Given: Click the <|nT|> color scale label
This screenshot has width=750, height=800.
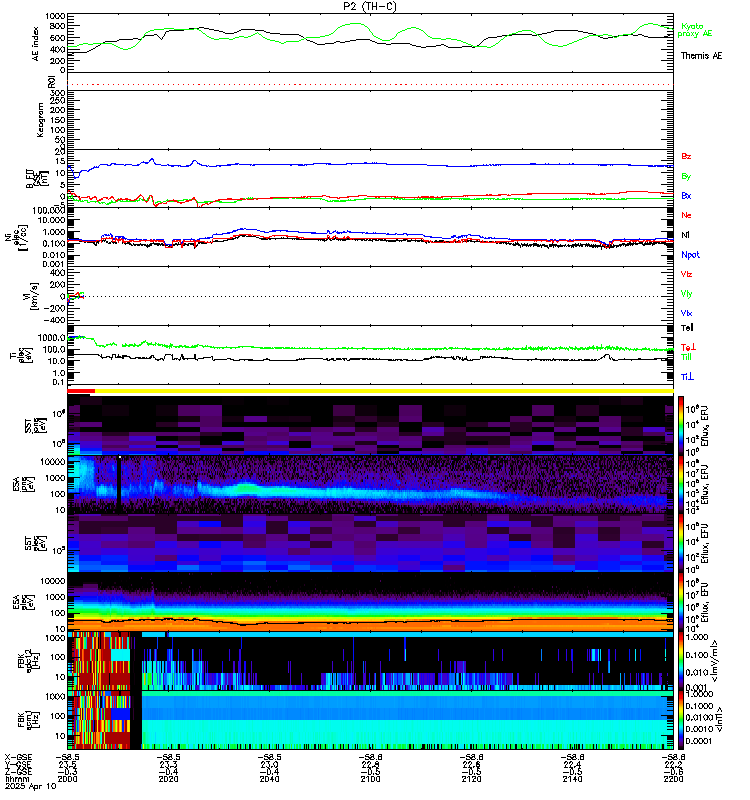Looking at the screenshot, I should click(719, 719).
